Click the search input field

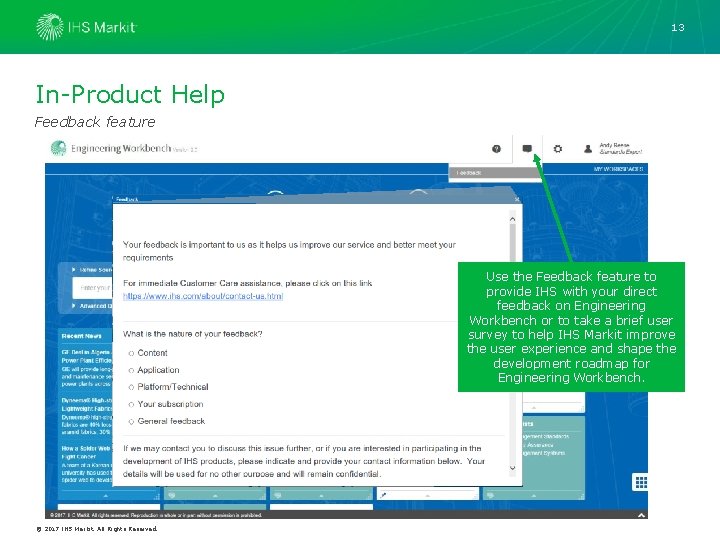pos(92,288)
